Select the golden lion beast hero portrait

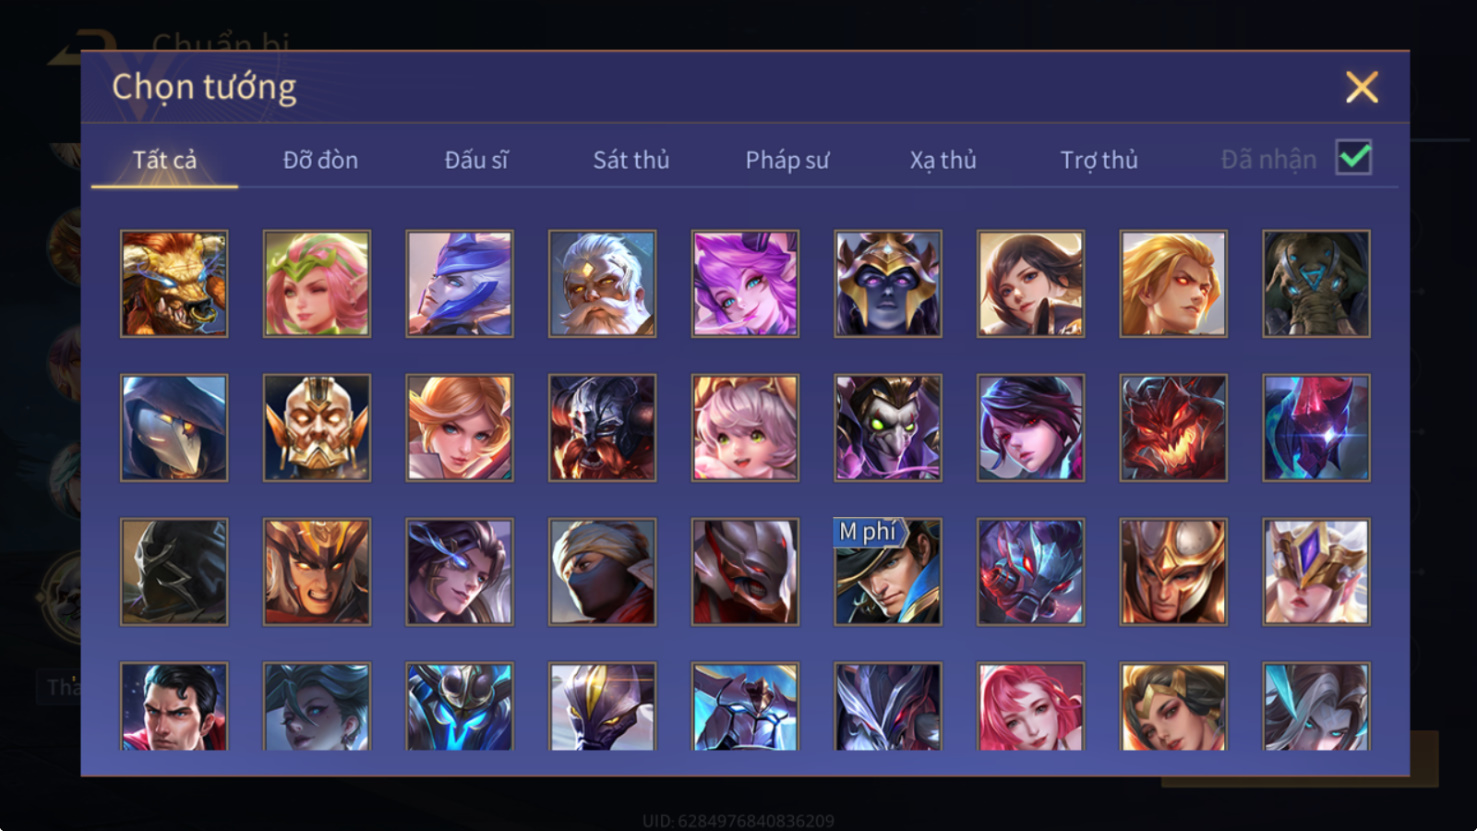pyautogui.click(x=174, y=284)
